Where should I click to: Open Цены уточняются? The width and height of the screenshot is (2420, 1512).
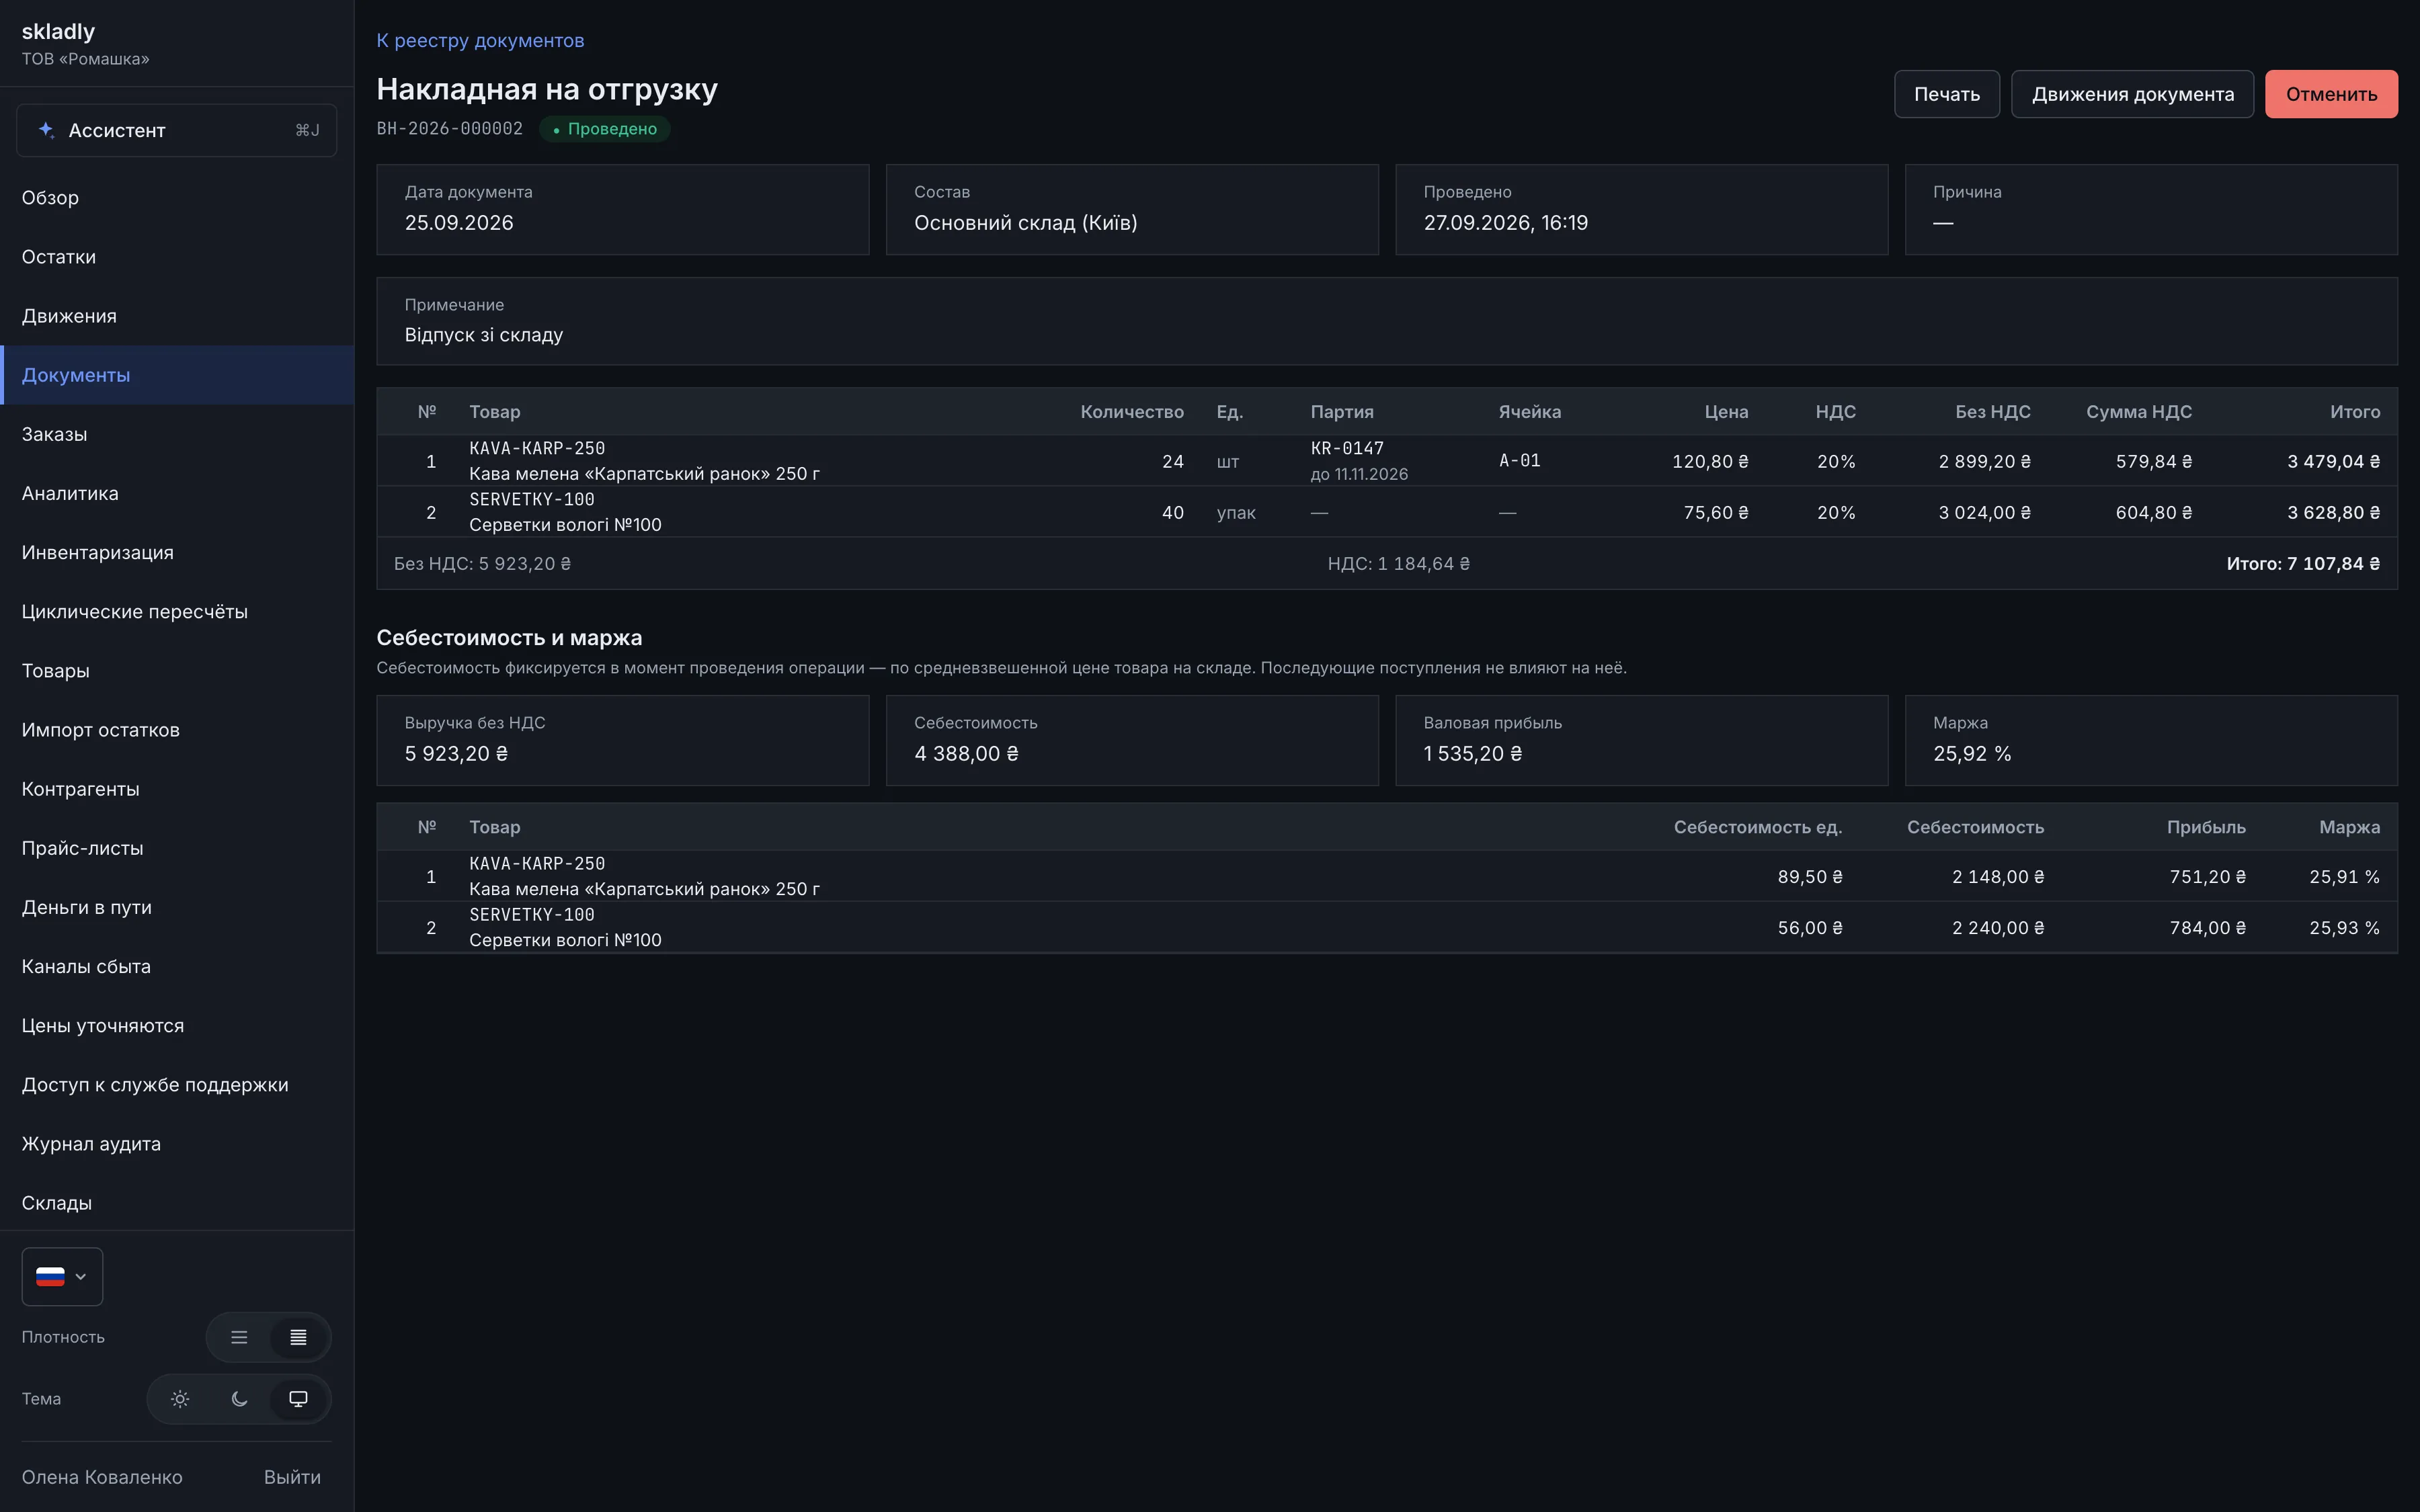(177, 1025)
